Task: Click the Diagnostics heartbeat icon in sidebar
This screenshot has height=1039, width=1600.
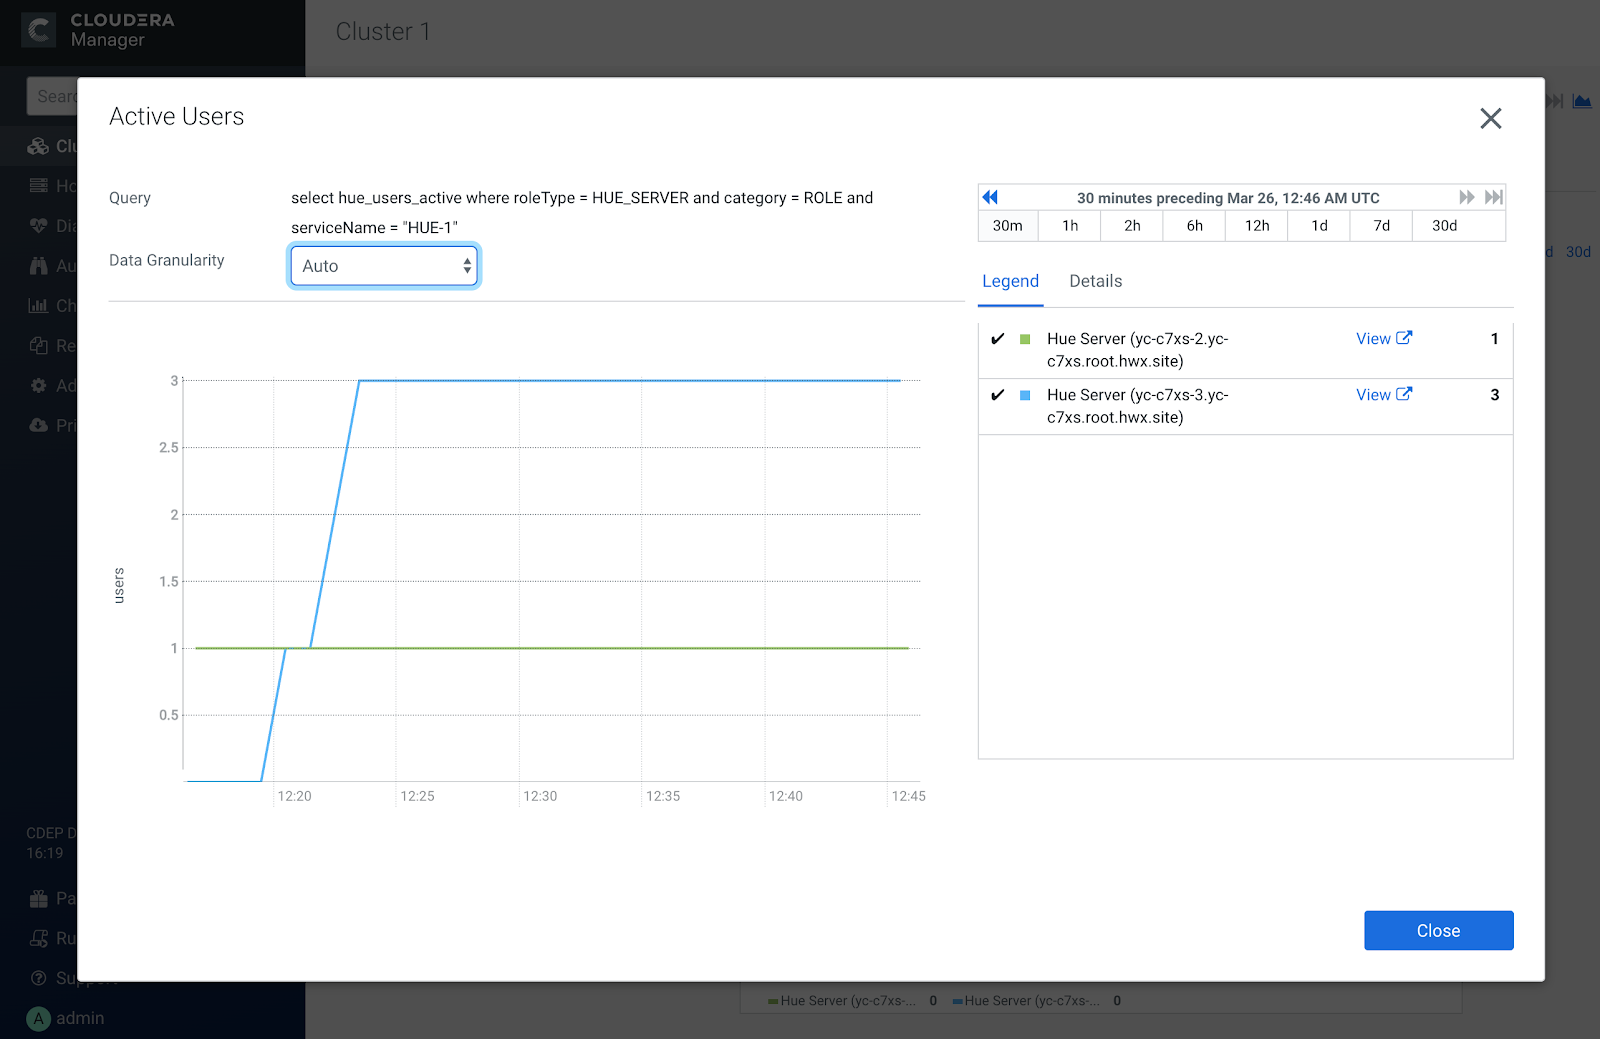Action: tap(38, 225)
